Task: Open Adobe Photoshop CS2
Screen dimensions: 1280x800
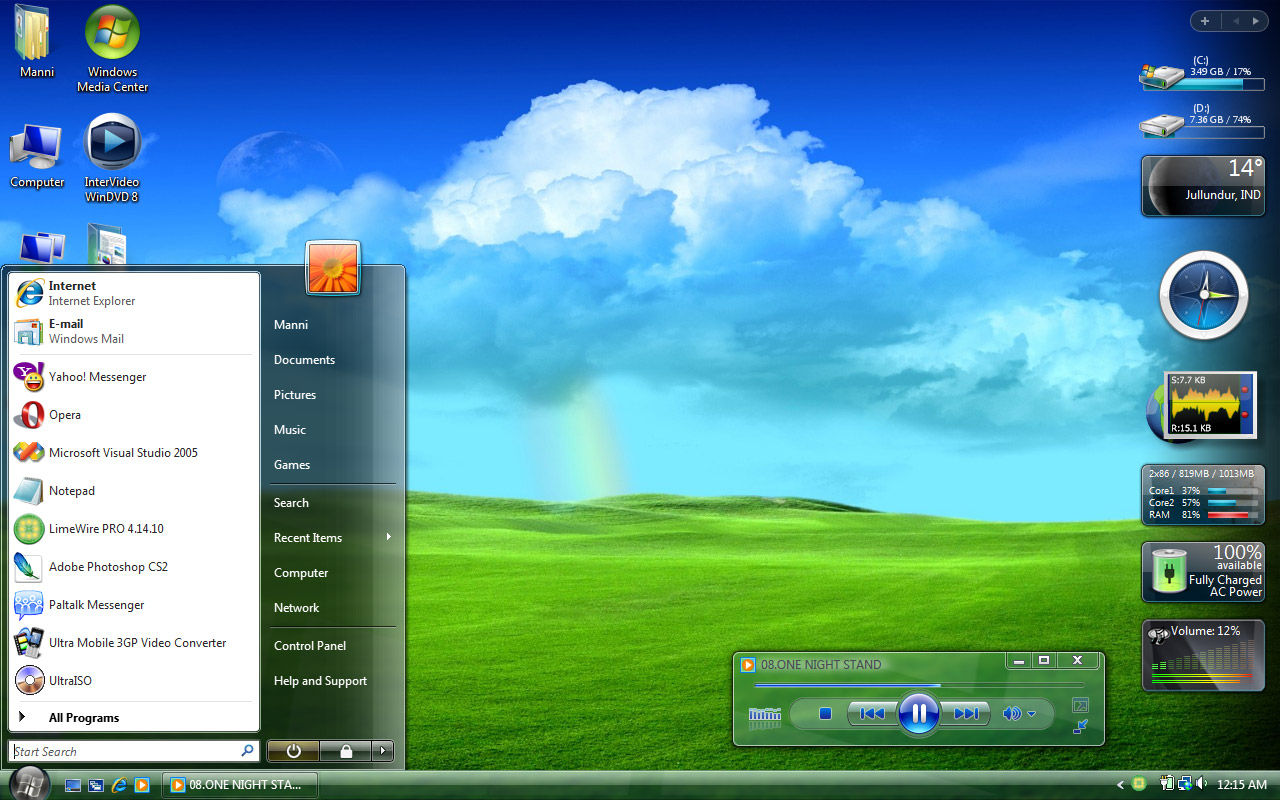Action: (x=134, y=567)
